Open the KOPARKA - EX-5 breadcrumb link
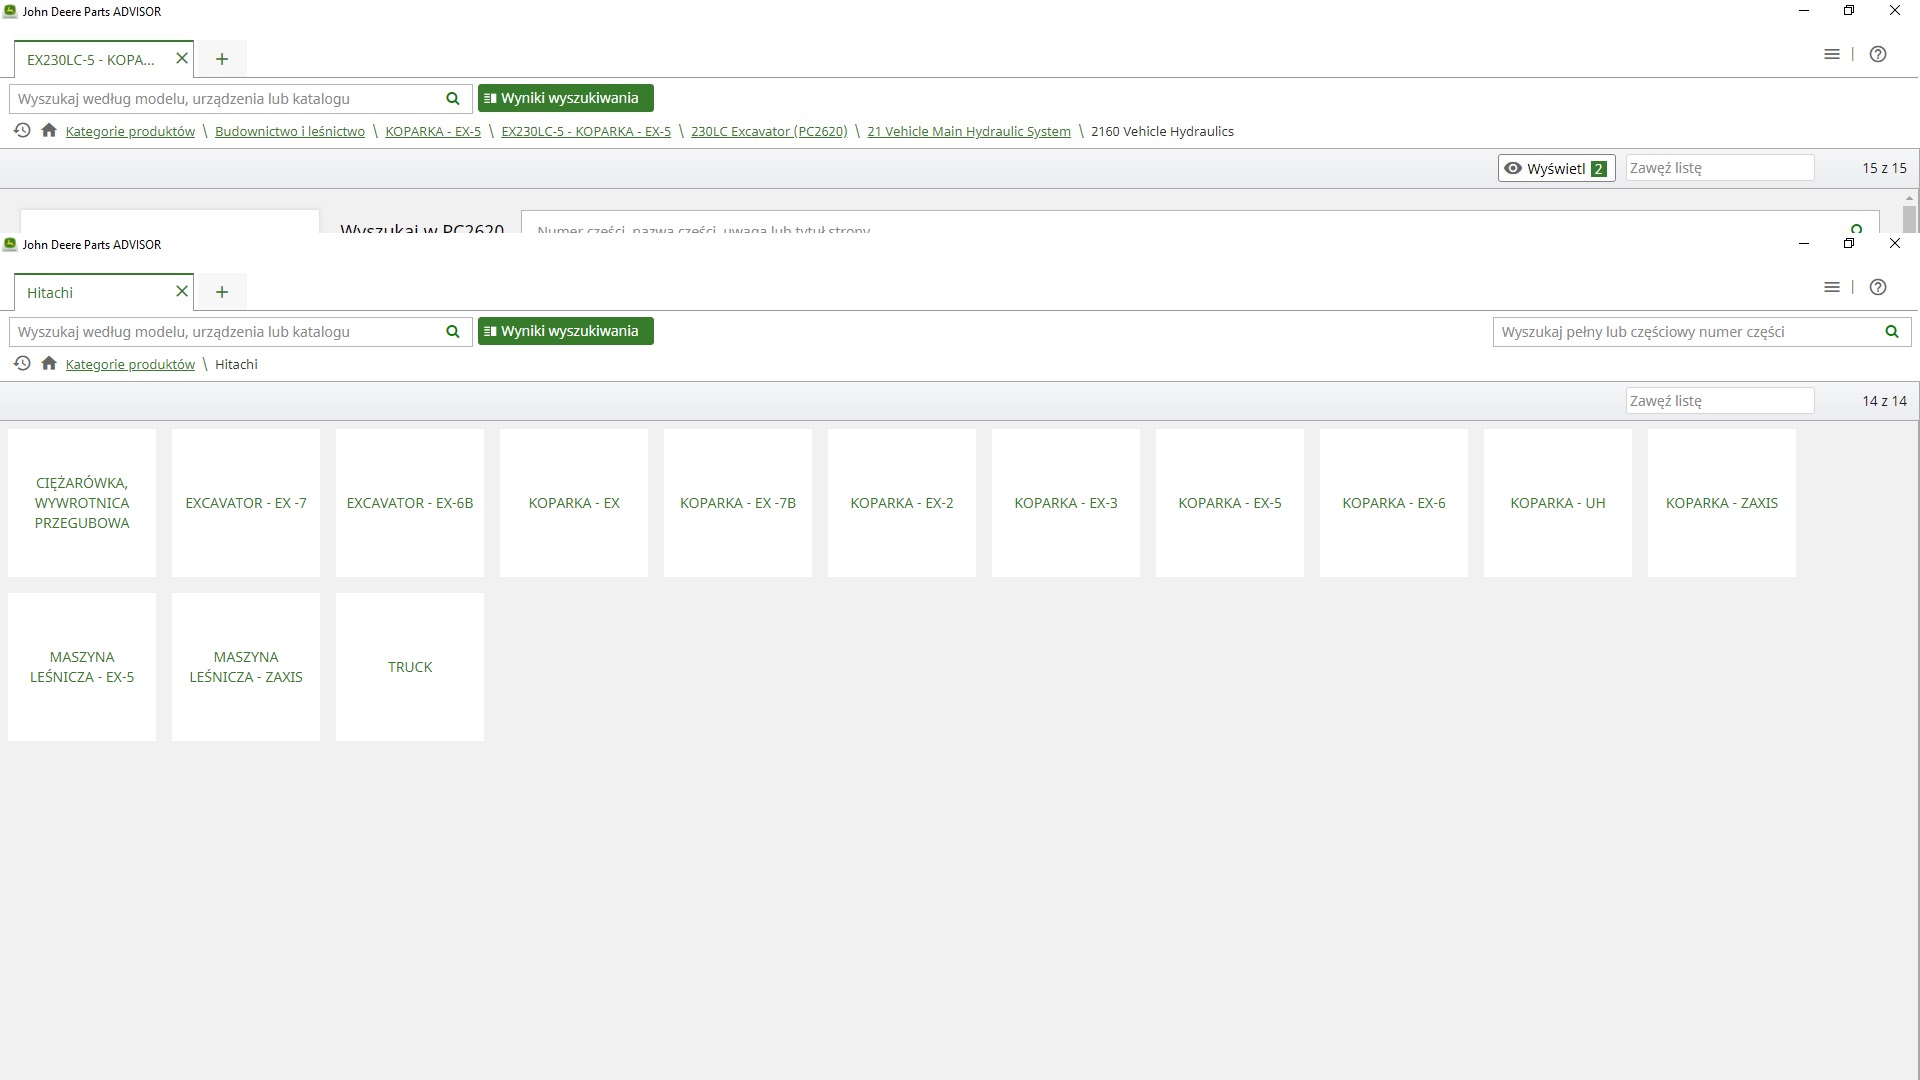Image resolution: width=1920 pixels, height=1080 pixels. [433, 132]
